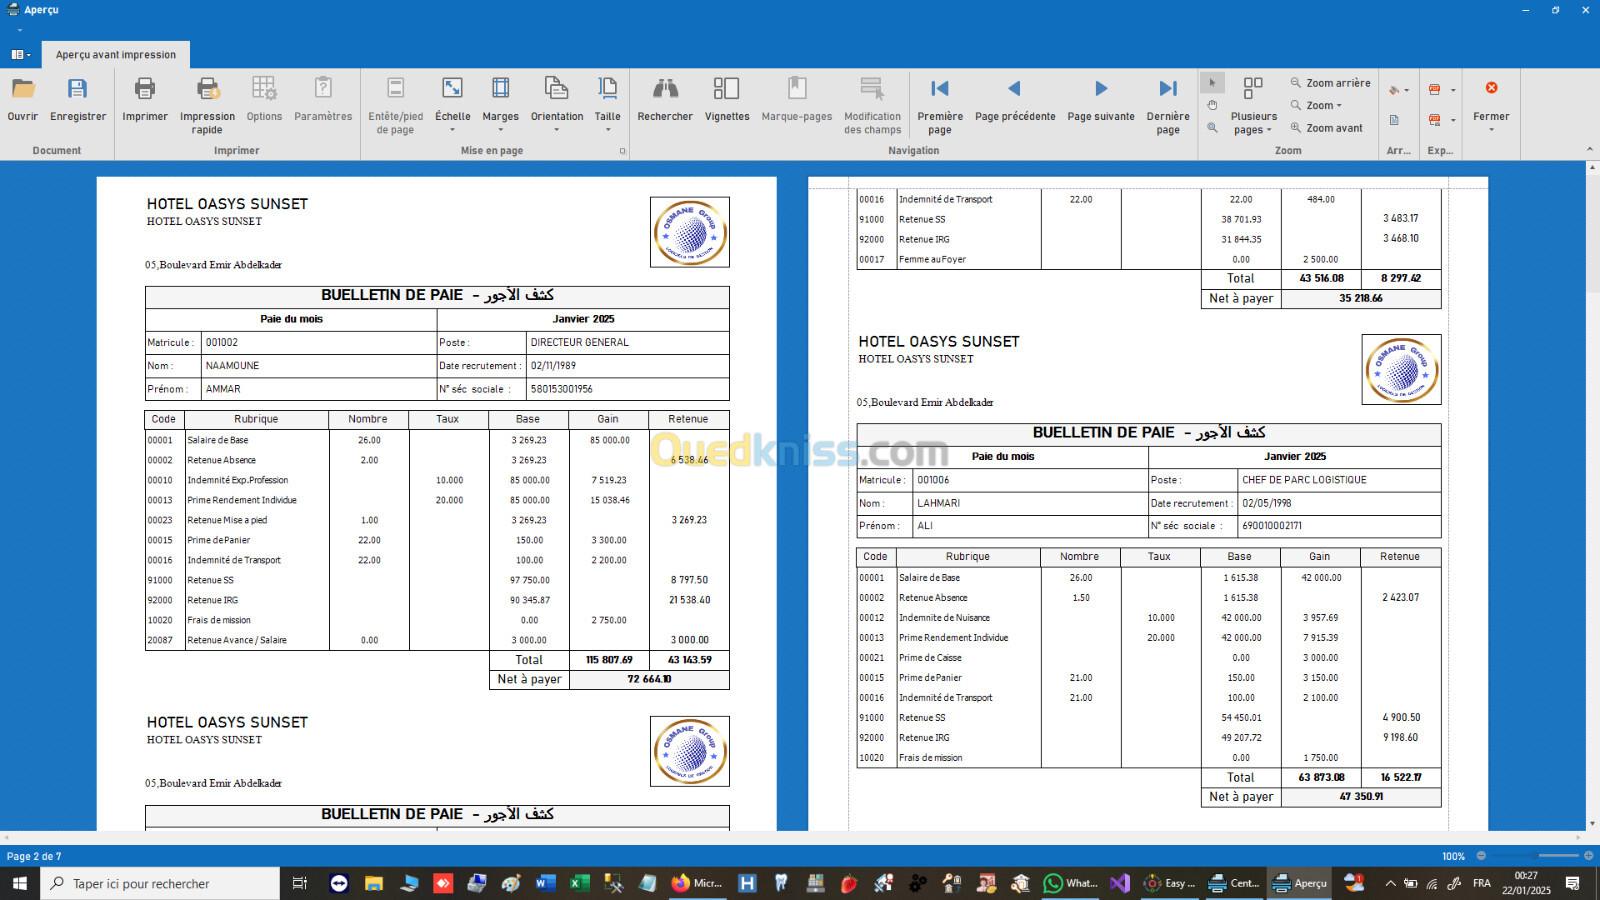Open the application menu button left of tab
The width and height of the screenshot is (1600, 900).
click(x=21, y=55)
